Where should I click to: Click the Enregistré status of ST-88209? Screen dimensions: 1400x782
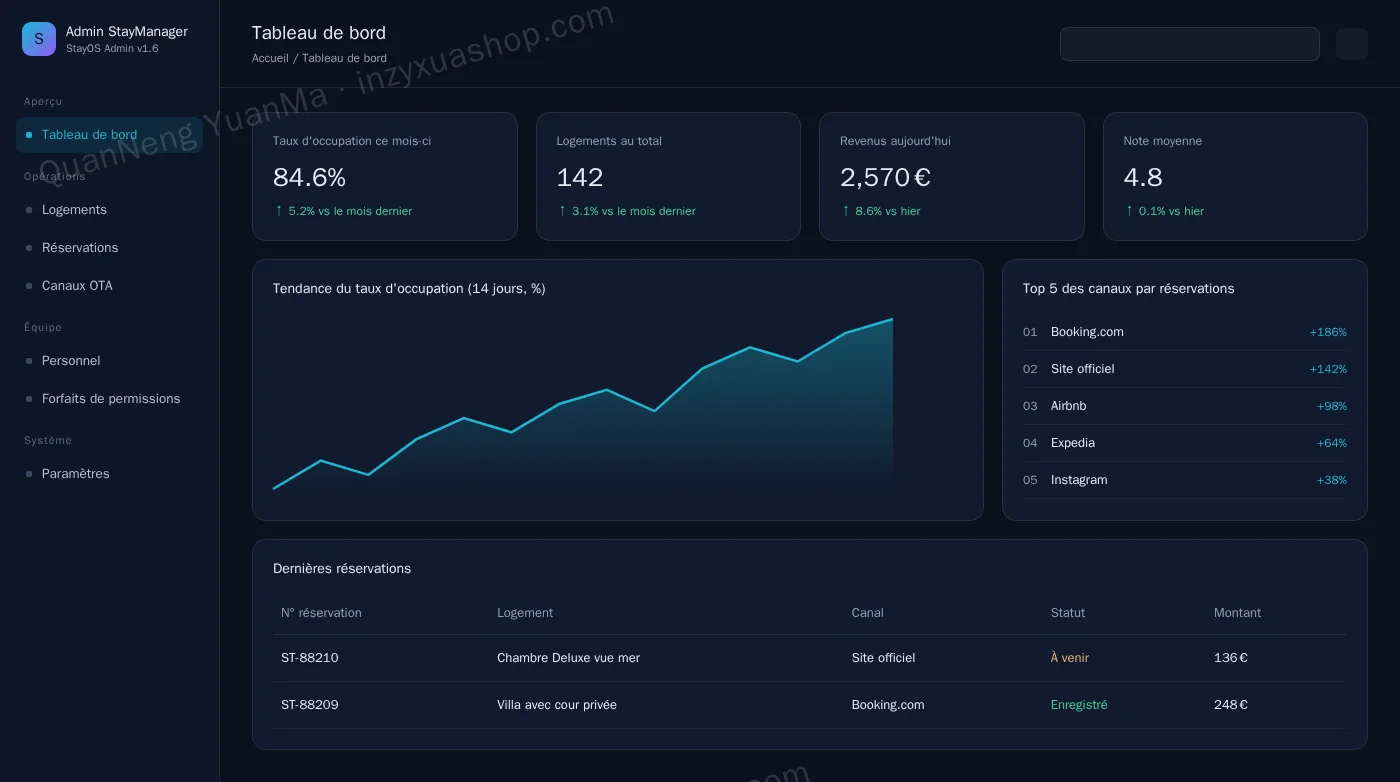pos(1079,705)
